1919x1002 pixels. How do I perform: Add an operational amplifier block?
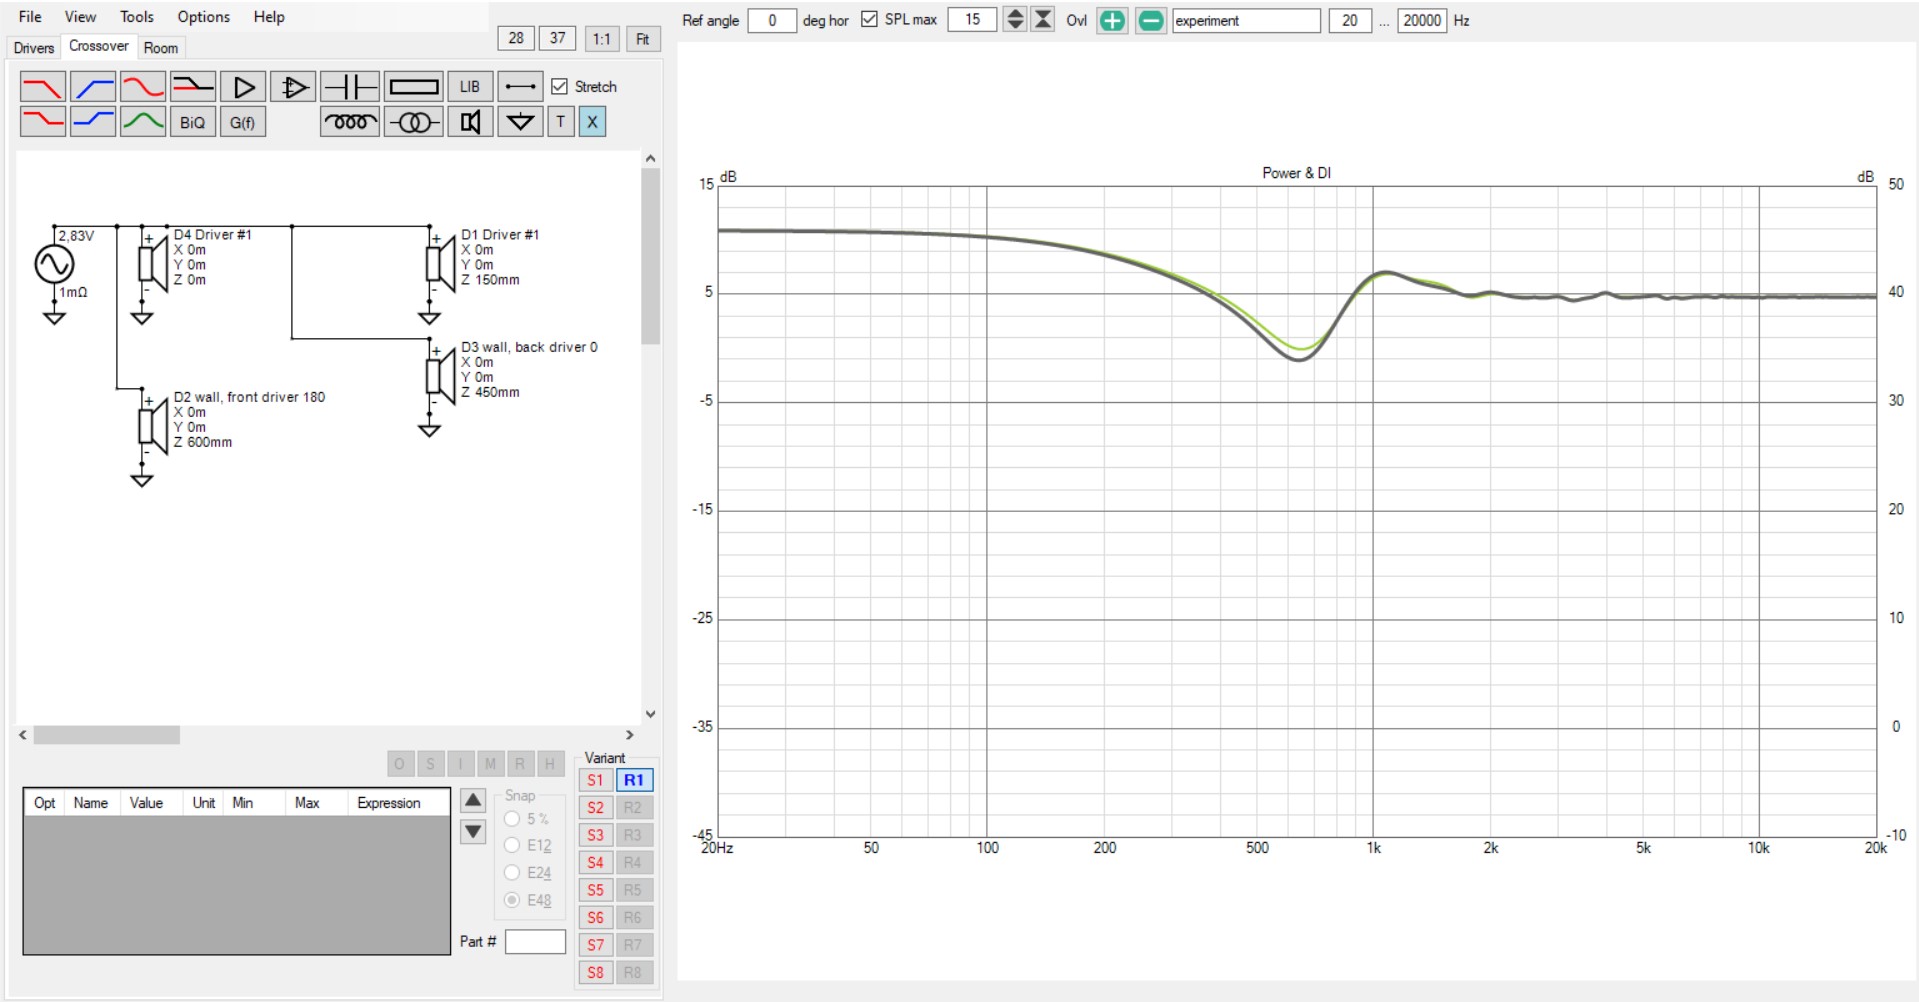(x=293, y=87)
